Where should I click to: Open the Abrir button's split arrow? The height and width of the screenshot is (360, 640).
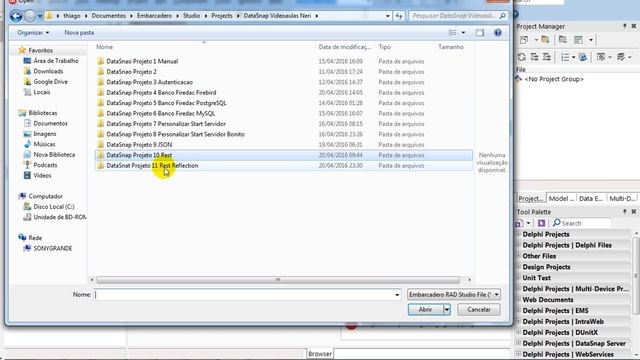pyautogui.click(x=447, y=309)
